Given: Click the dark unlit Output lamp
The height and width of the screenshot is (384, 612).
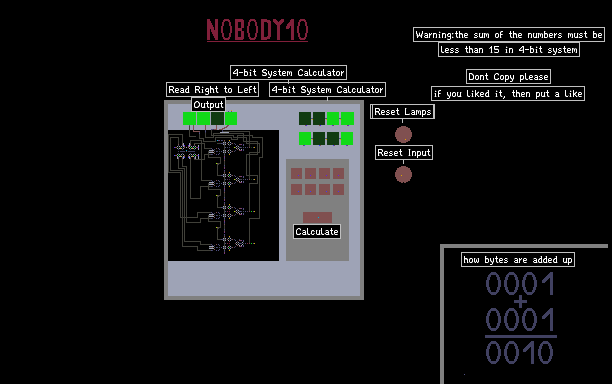Looking at the screenshot, I should tap(217, 119).
